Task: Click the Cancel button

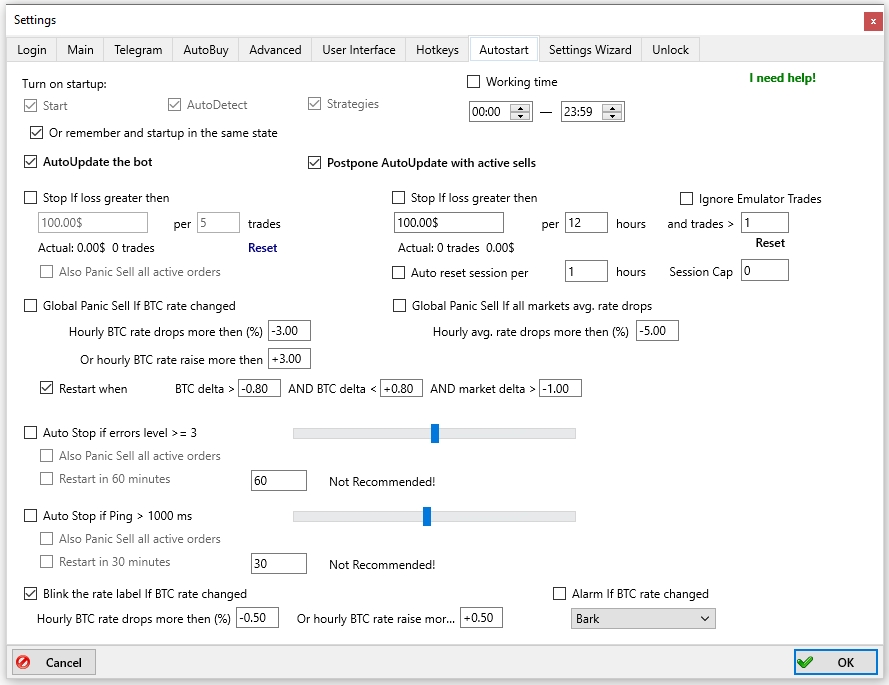Action: [54, 662]
